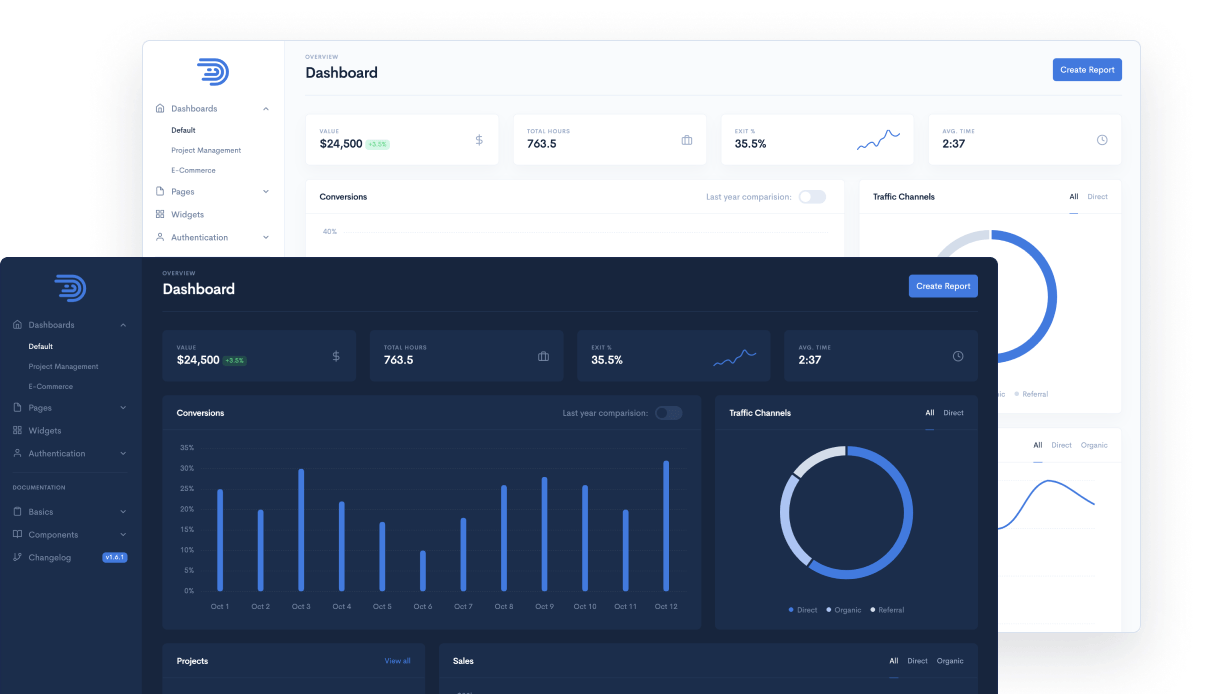This screenshot has height=694, width=1205.
Task: Open View all link in Projects panel
Action: (x=397, y=661)
